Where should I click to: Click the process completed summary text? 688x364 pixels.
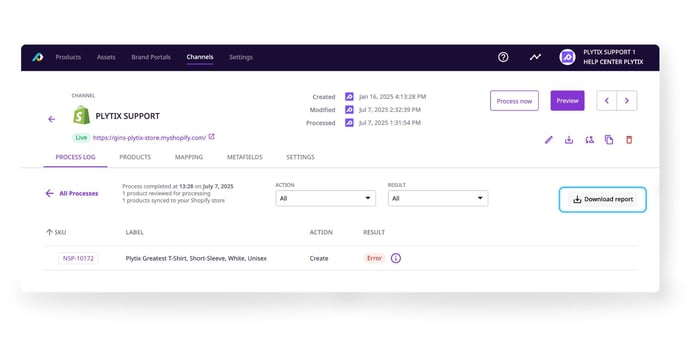coord(178,193)
